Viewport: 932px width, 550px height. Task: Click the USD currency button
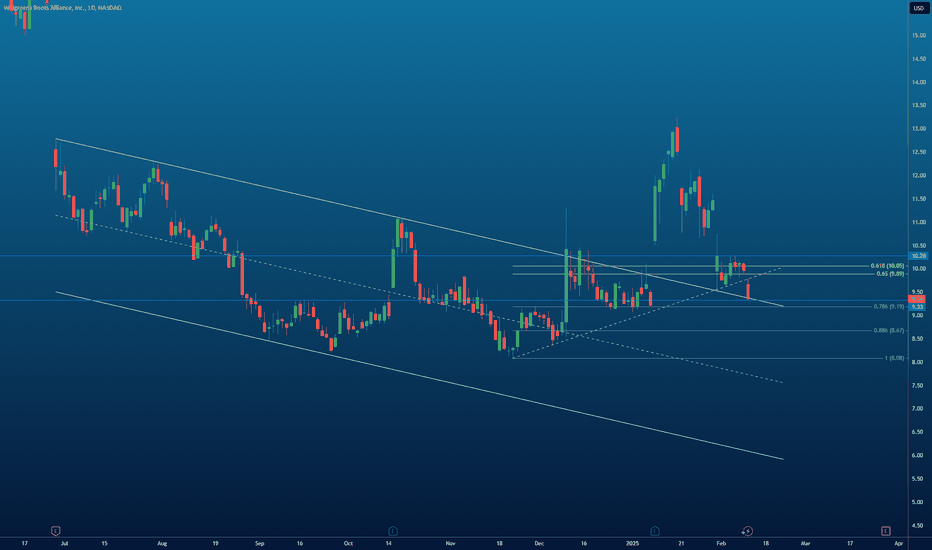[x=918, y=8]
